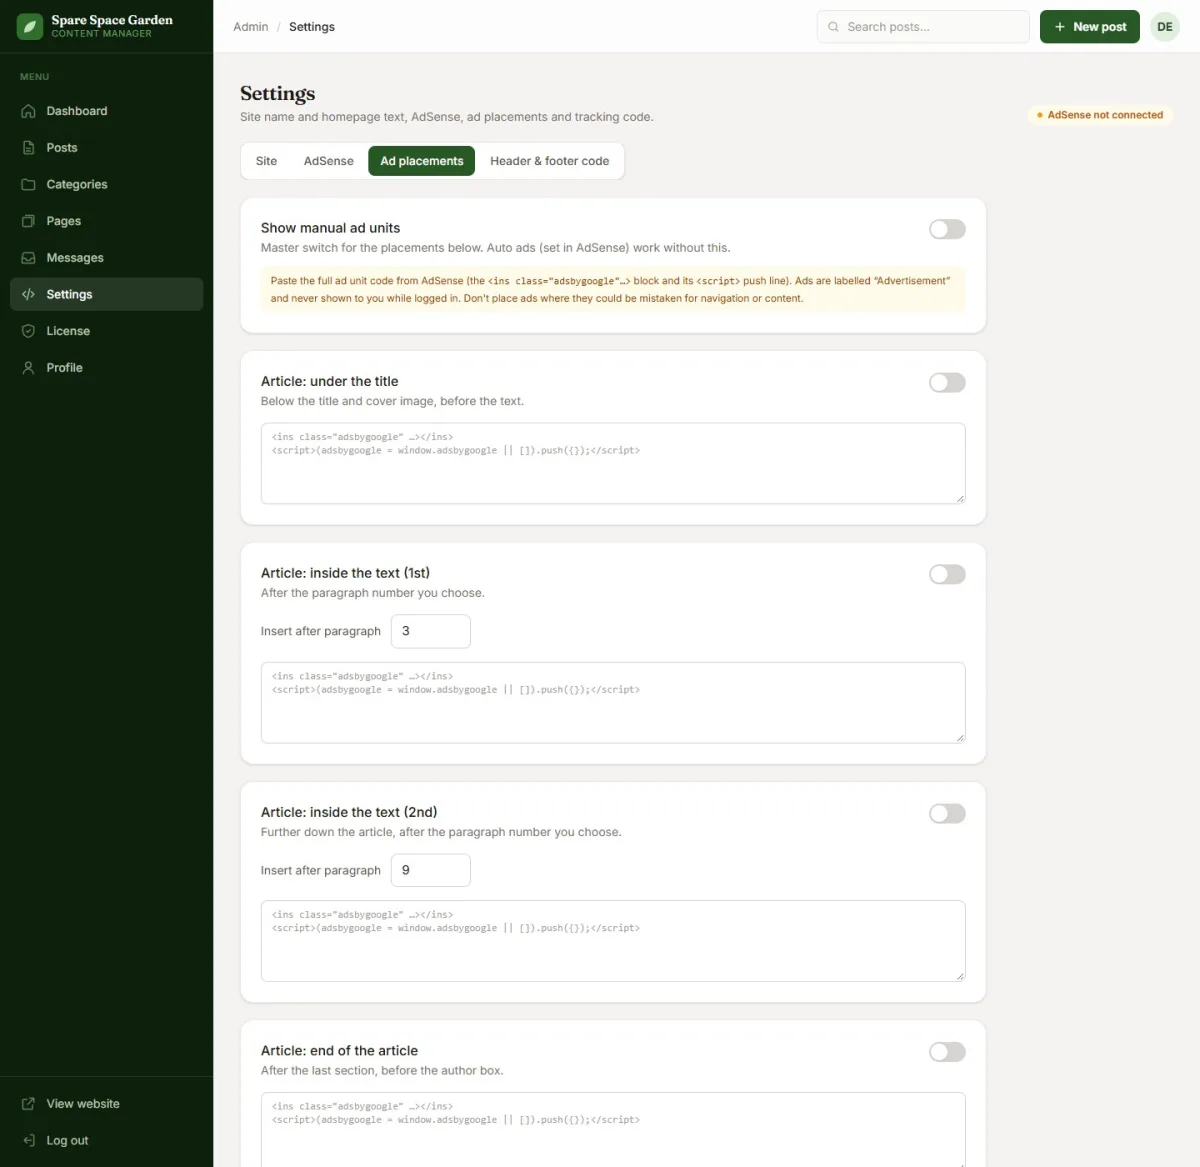Open Dashboard from the sidebar
Screen dimensions: 1200x1167
tap(106, 111)
